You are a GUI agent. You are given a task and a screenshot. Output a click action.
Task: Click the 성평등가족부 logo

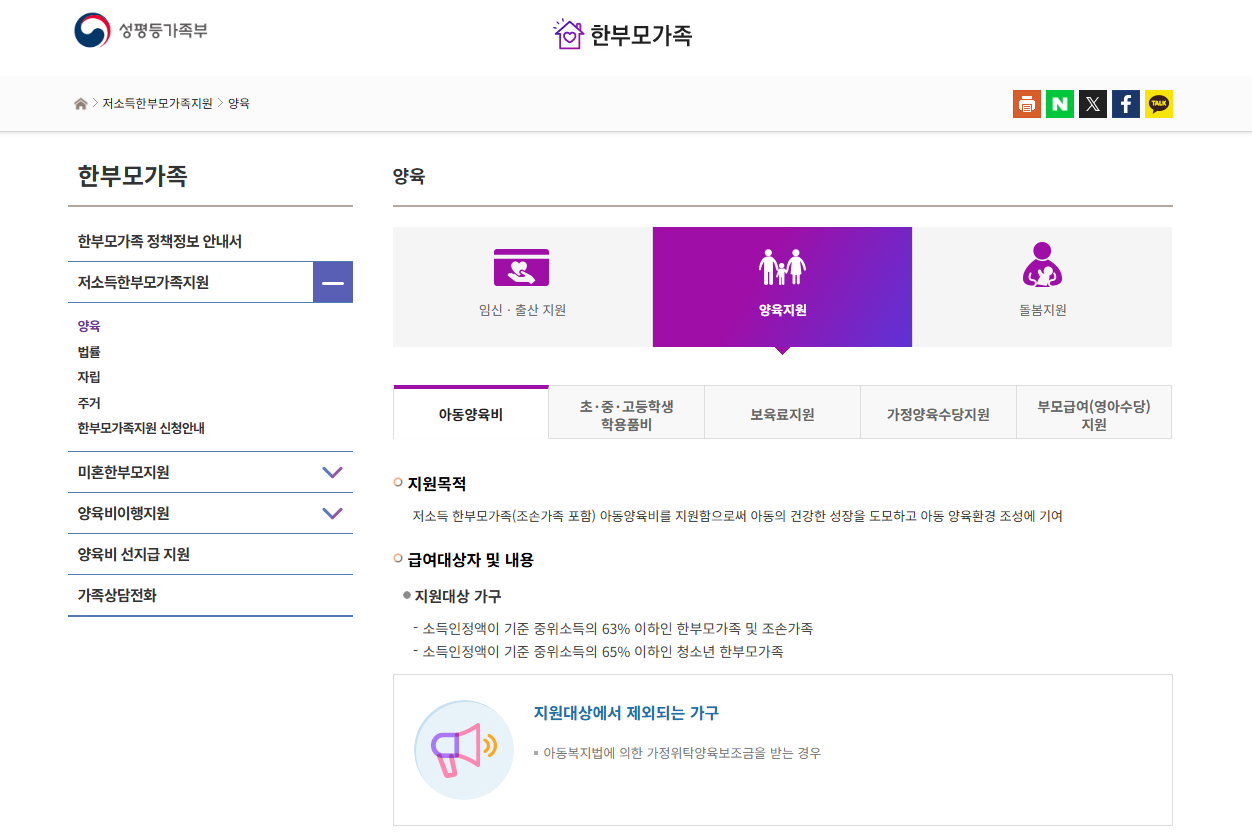(141, 31)
